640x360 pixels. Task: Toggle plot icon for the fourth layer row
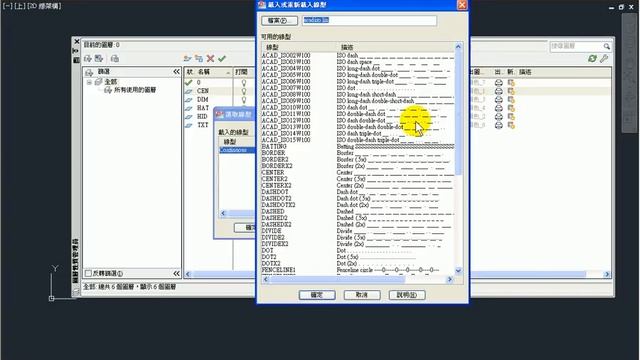click(498, 108)
